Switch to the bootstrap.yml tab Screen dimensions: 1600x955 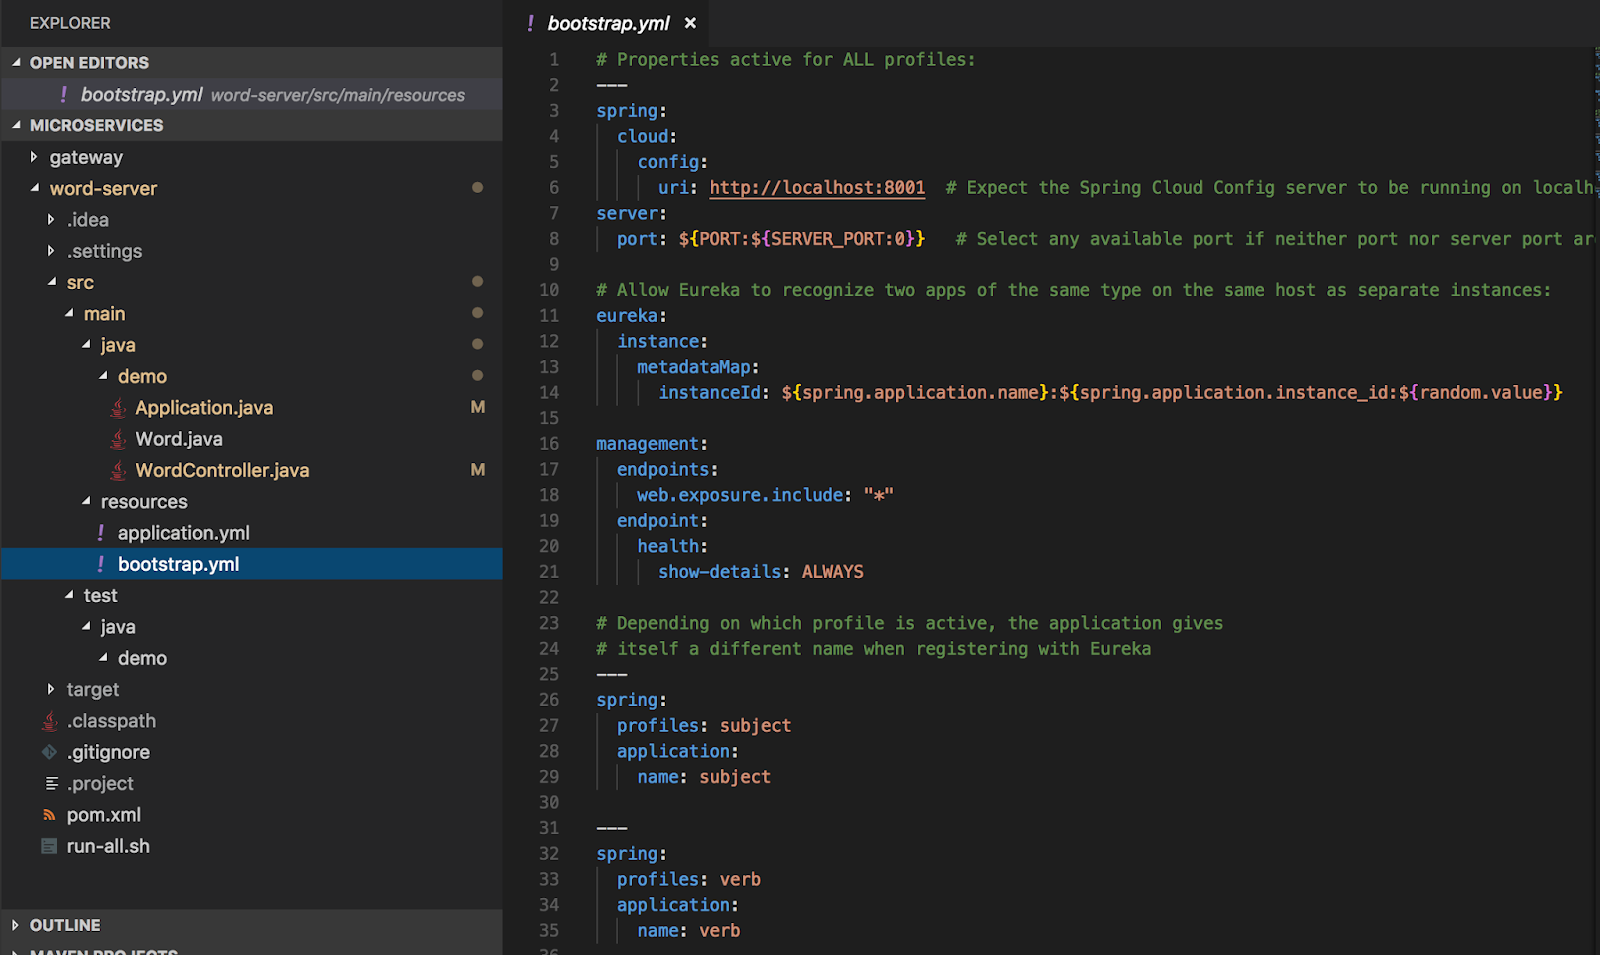pos(608,23)
